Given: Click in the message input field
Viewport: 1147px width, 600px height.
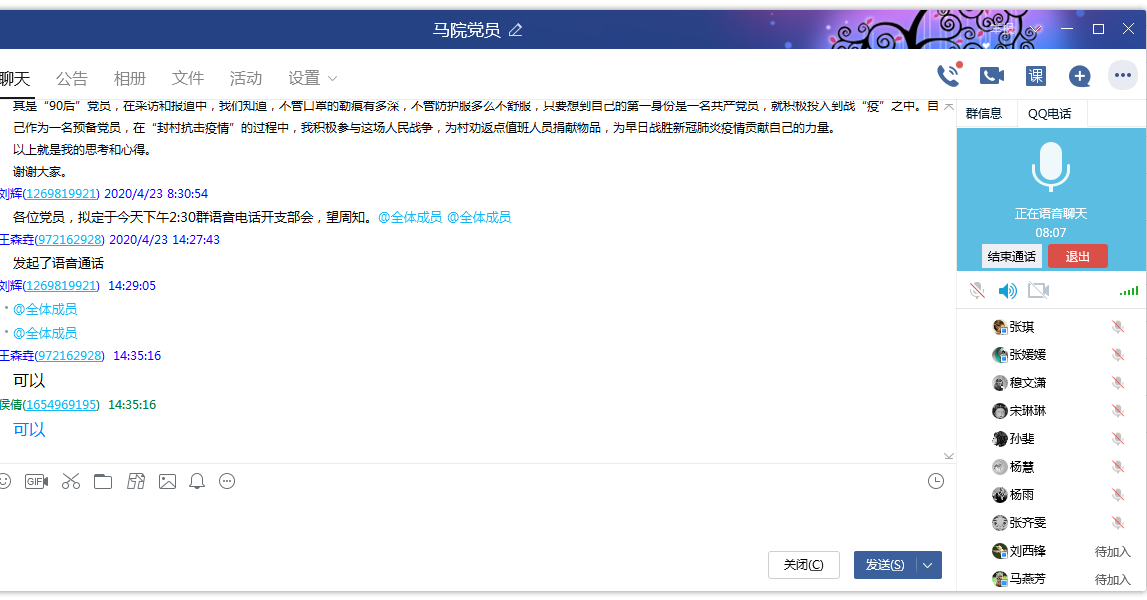Looking at the screenshot, I should [x=470, y=520].
